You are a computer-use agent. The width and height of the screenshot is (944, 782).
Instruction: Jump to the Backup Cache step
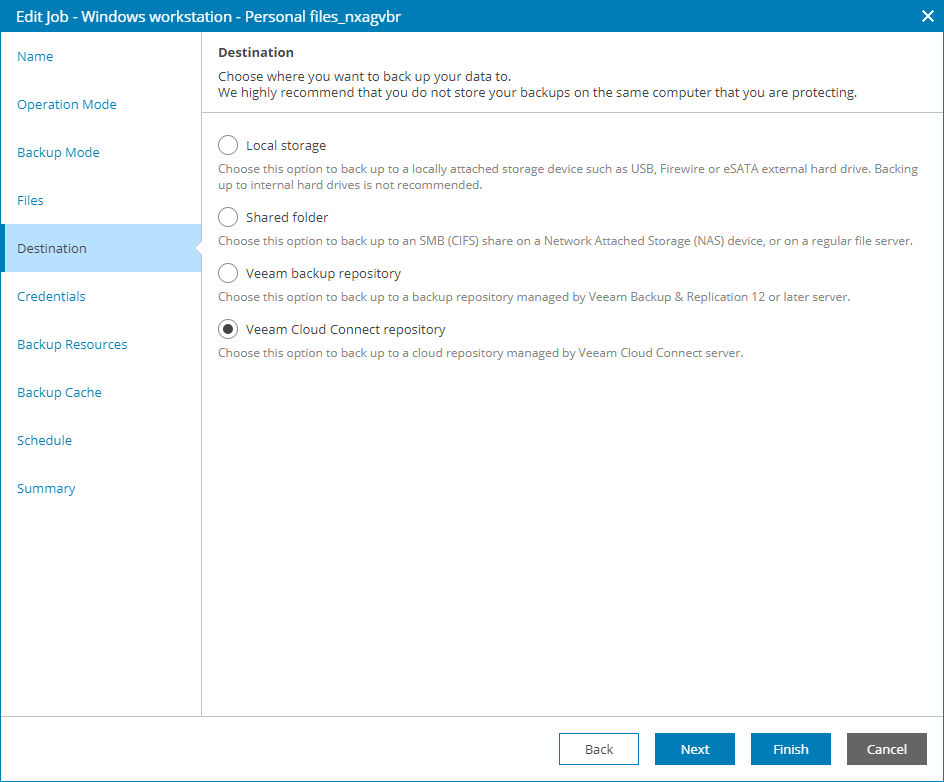tap(58, 392)
